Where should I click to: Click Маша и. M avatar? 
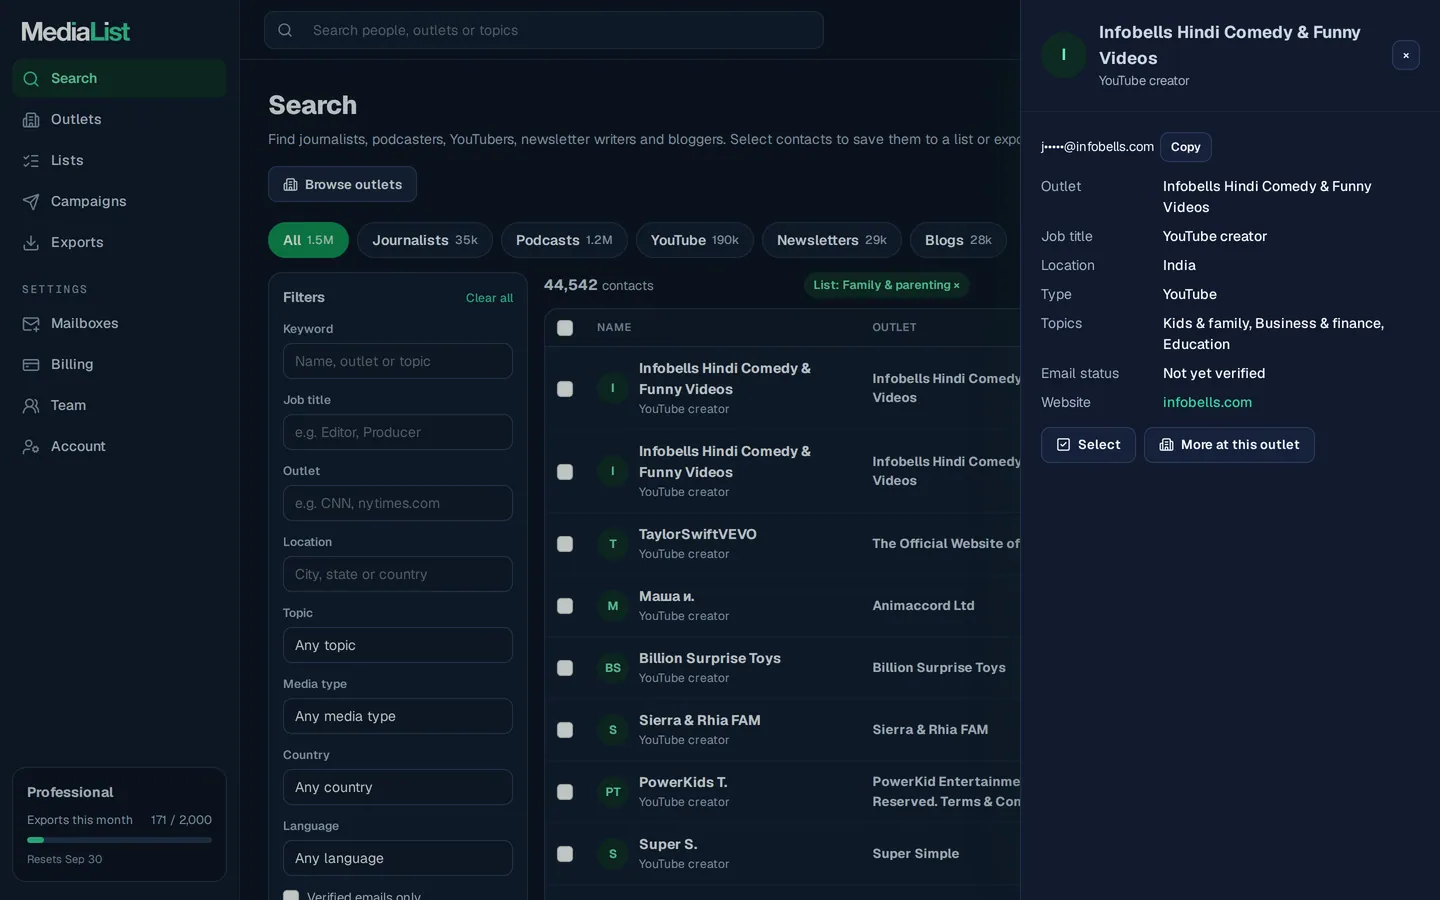tap(613, 606)
